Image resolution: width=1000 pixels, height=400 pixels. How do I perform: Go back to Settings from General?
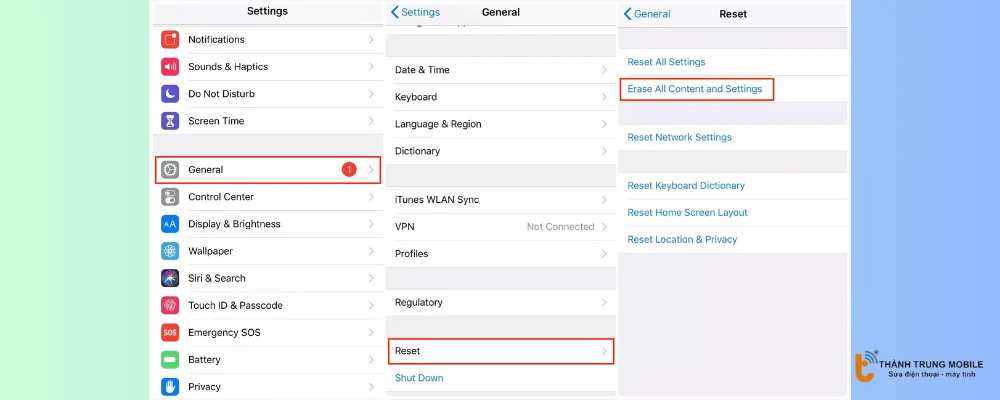click(x=415, y=12)
